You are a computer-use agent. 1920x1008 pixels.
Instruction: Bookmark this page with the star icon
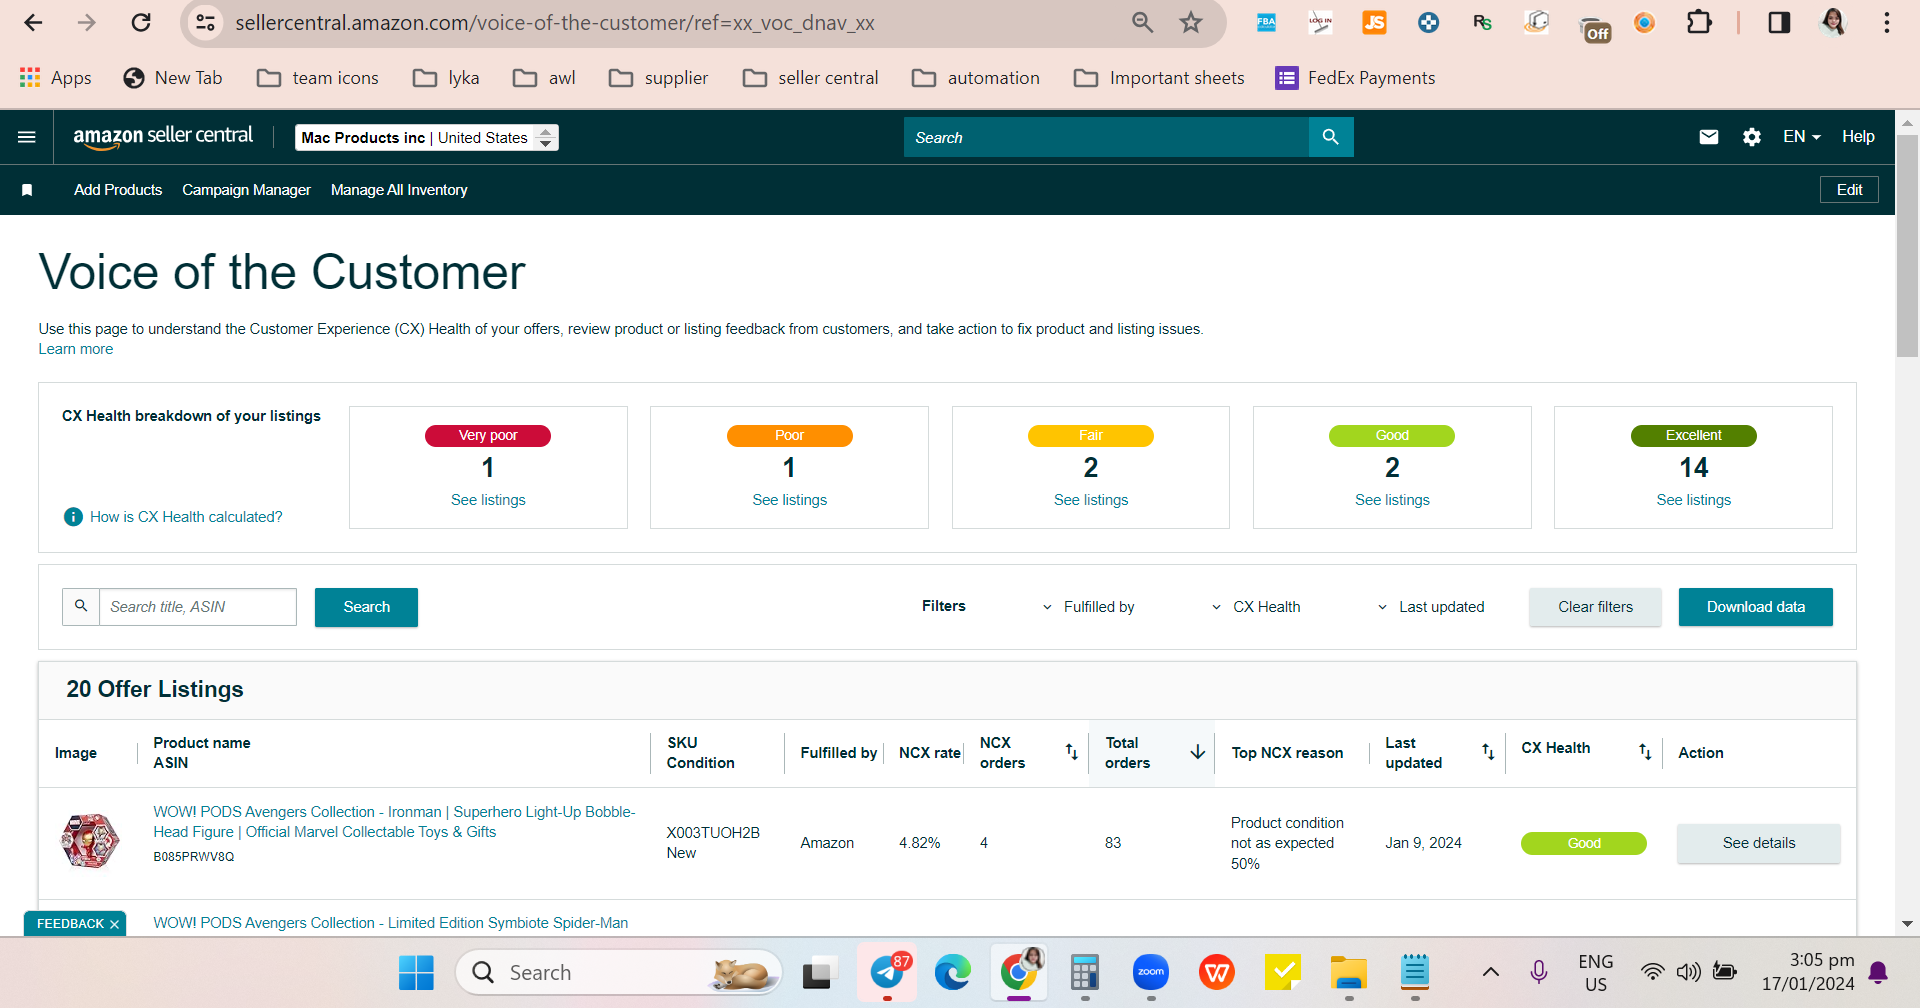(x=1190, y=22)
